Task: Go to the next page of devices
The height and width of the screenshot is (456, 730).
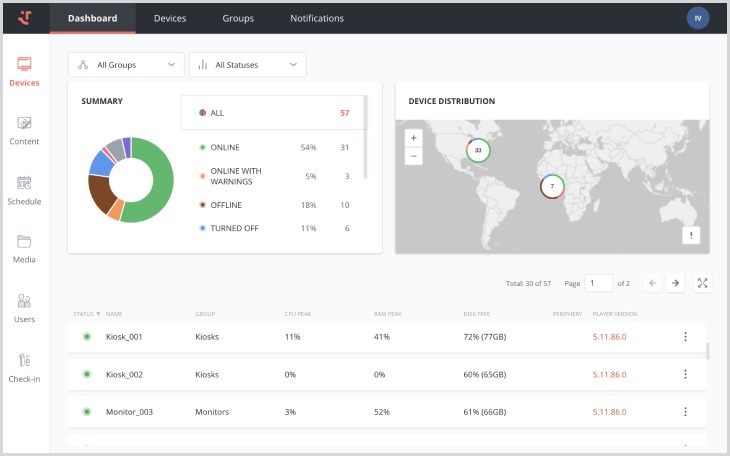Action: click(x=676, y=283)
